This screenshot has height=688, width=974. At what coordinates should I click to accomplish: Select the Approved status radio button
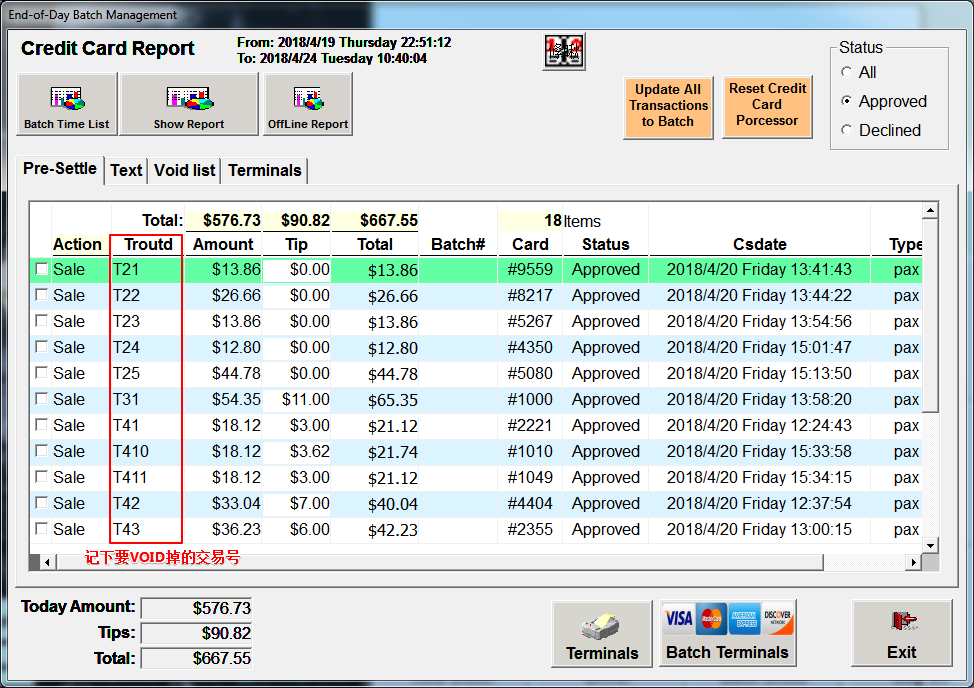tap(846, 101)
